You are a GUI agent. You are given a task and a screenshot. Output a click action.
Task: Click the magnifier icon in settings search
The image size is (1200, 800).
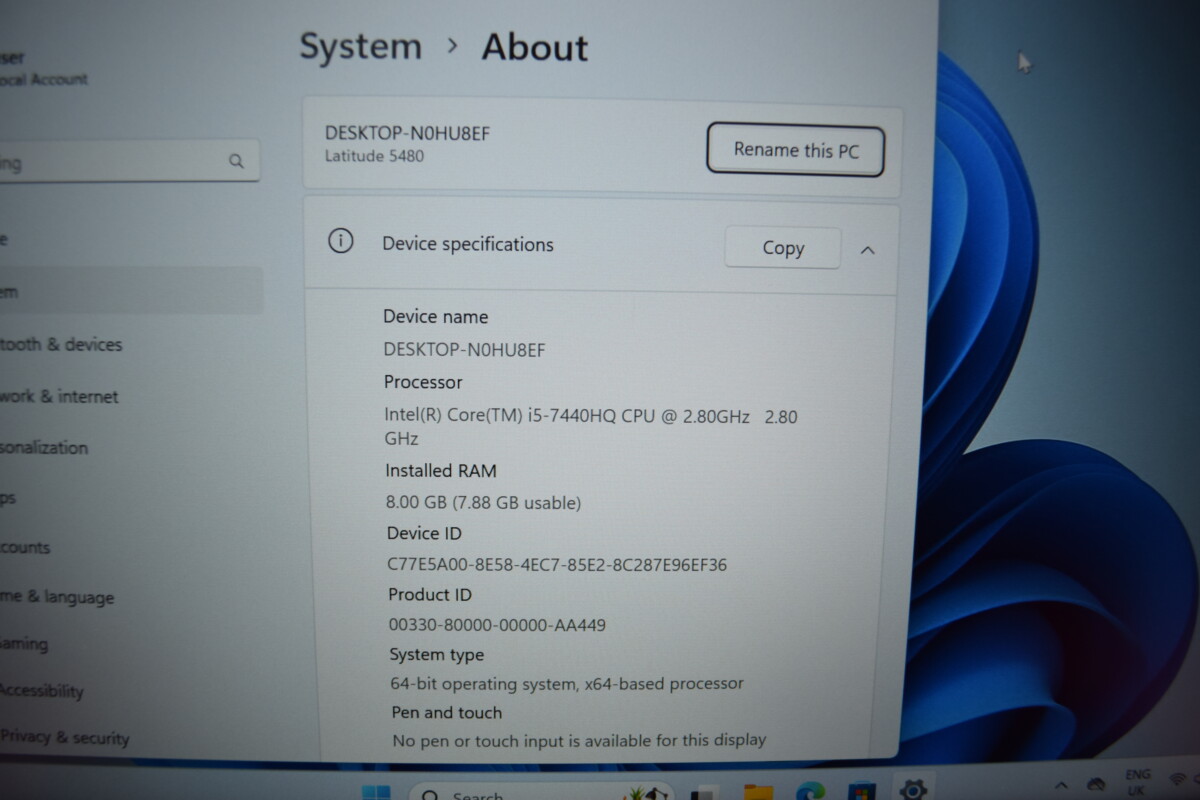[x=237, y=161]
